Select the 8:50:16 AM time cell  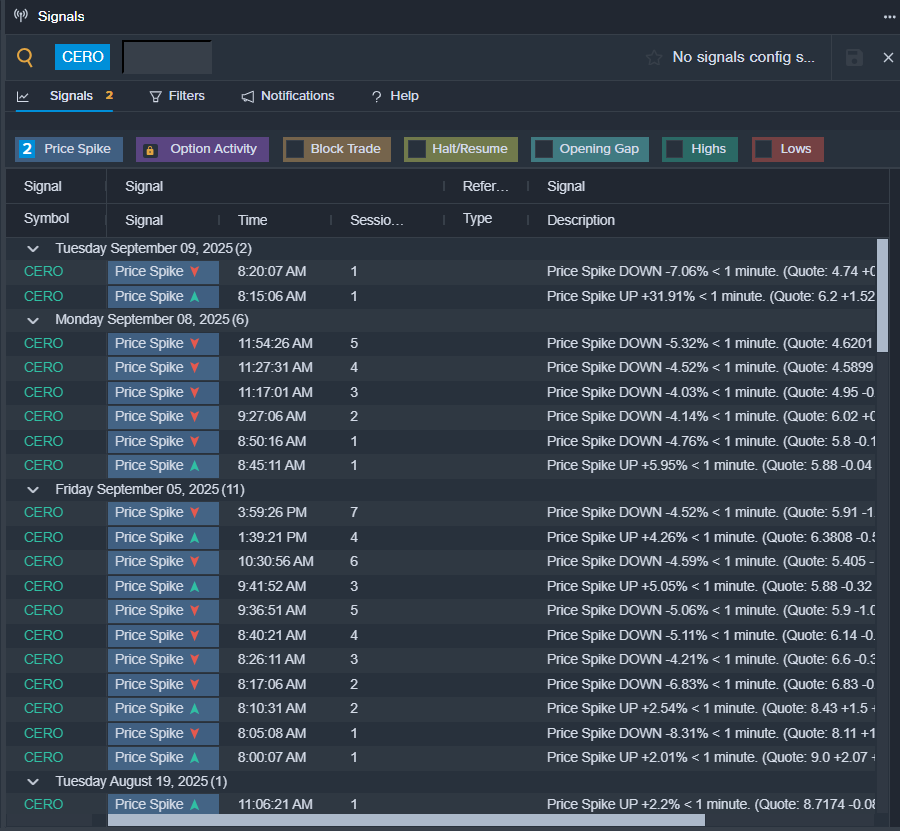[x=272, y=441]
